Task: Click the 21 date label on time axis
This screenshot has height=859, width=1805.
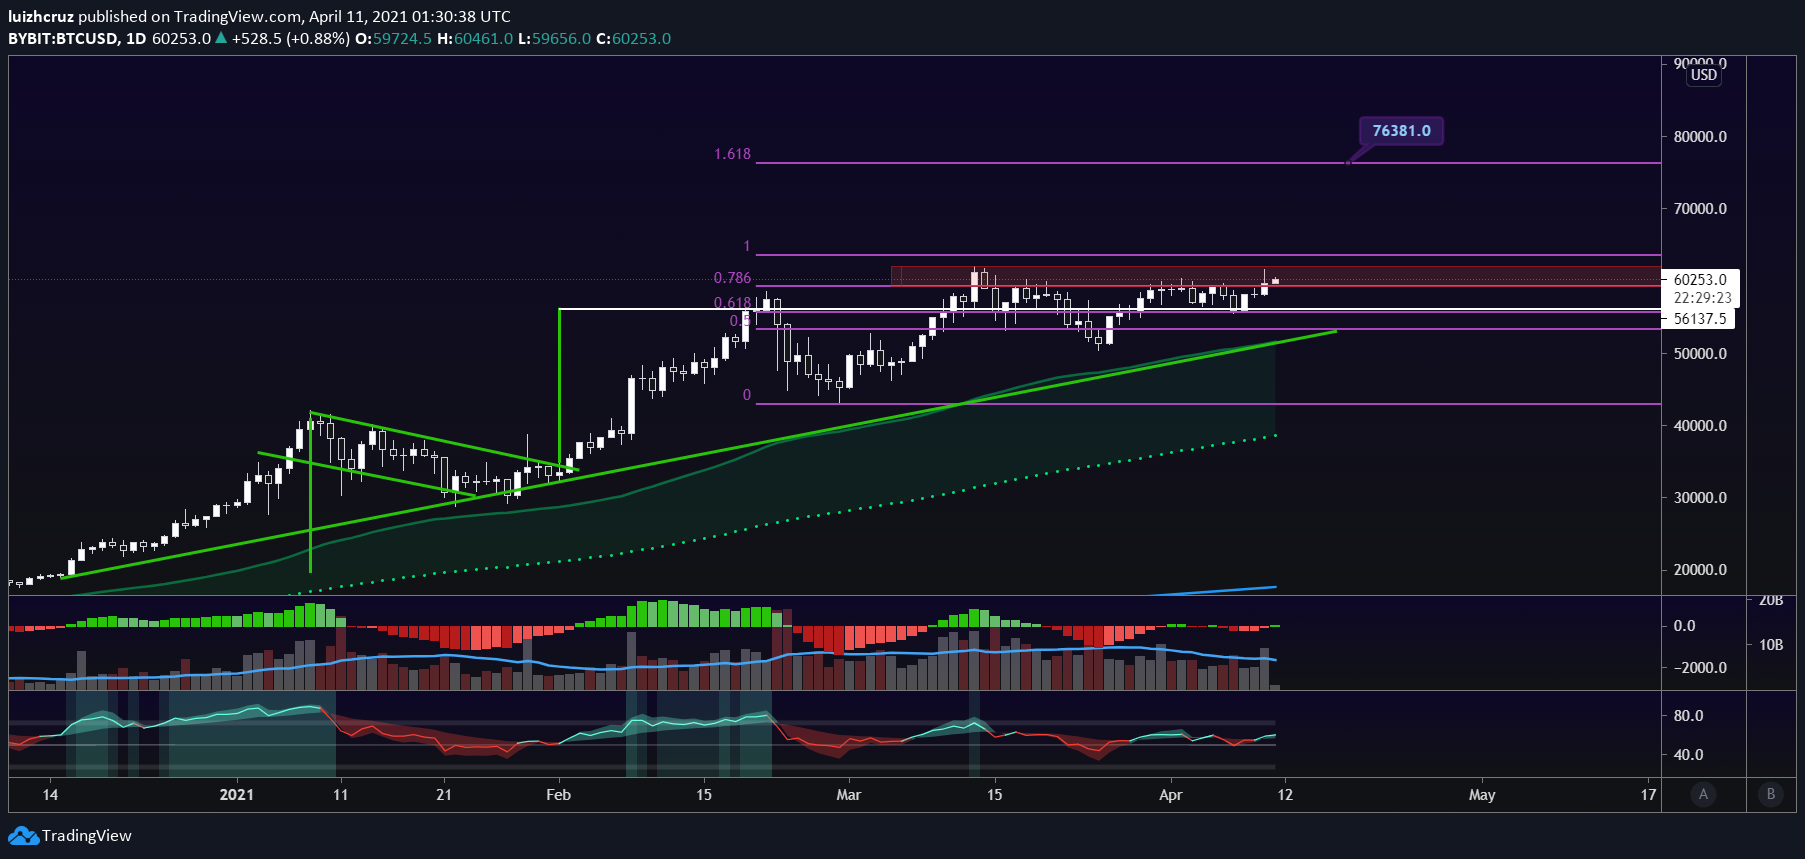Action: point(444,795)
